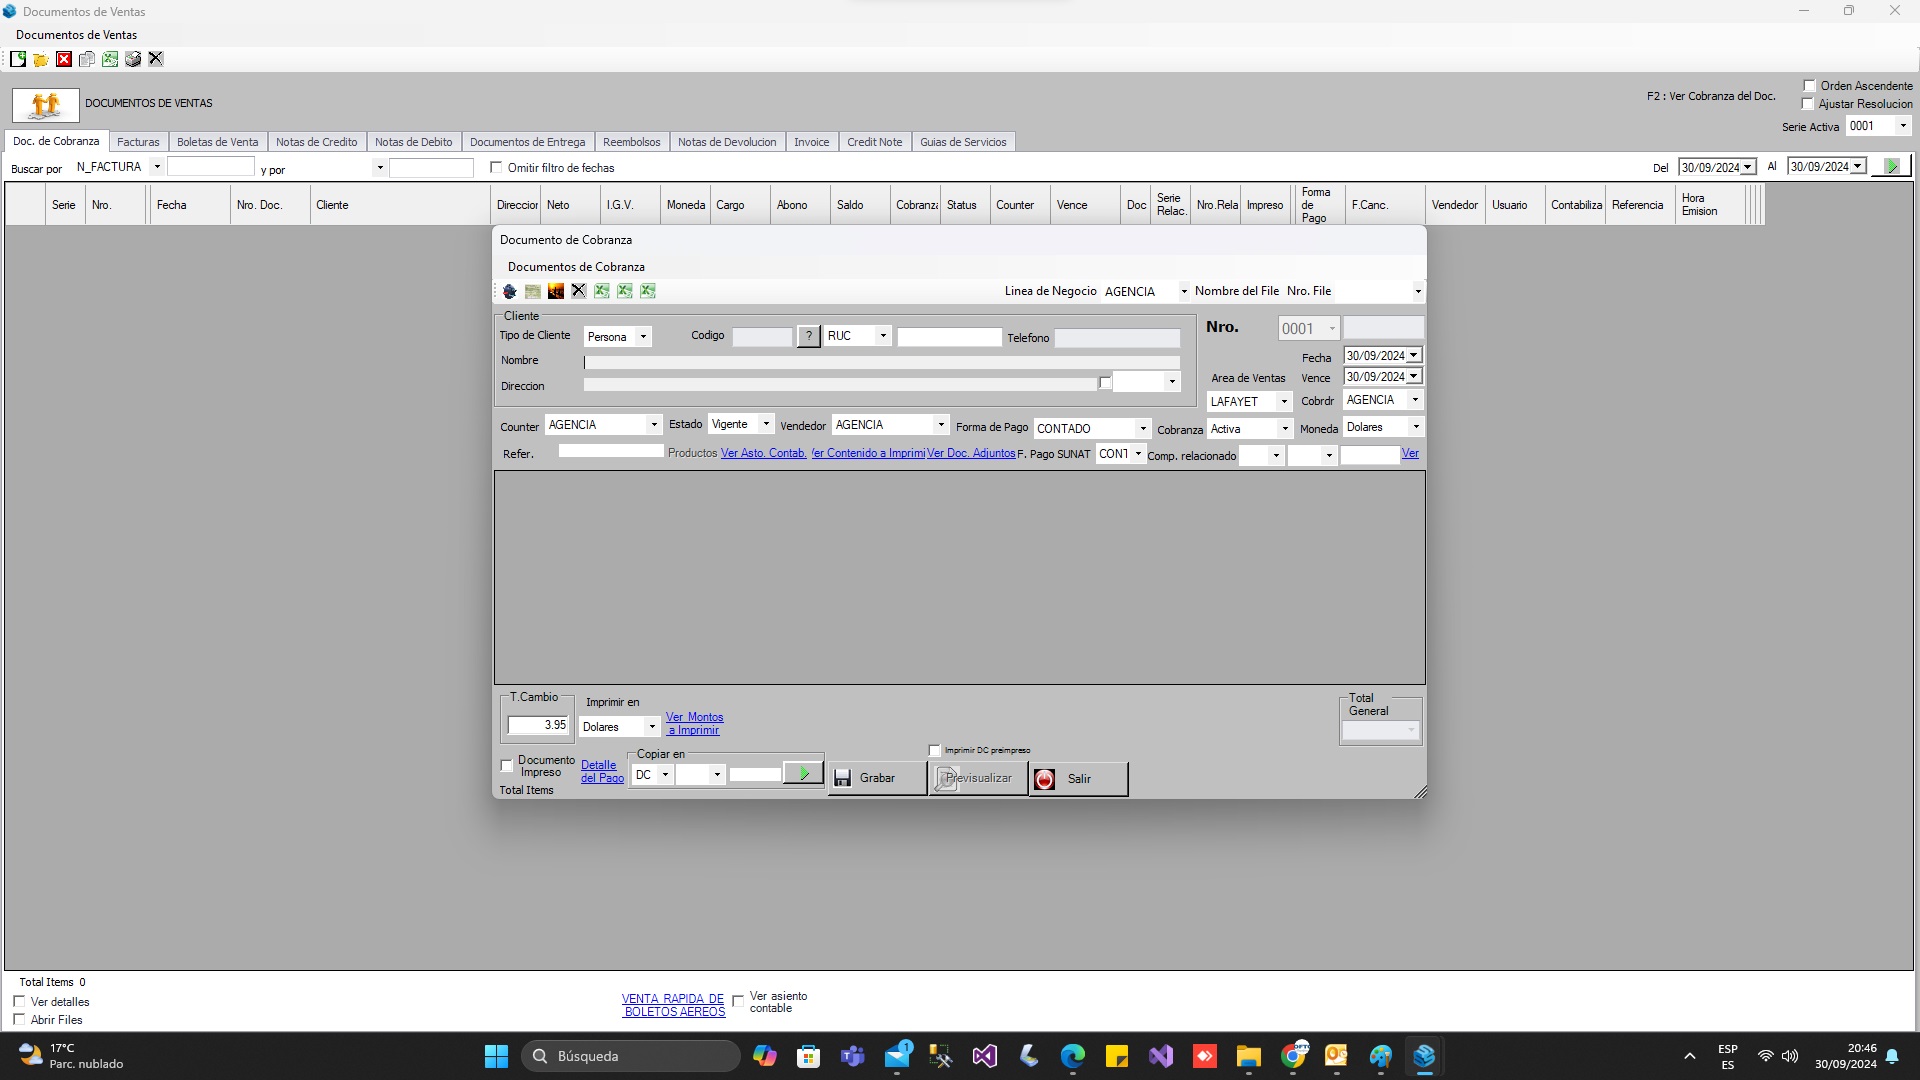Viewport: 1920px width, 1080px height.
Task: Open the Ver Asto. Contab. link
Action: pyautogui.click(x=763, y=453)
